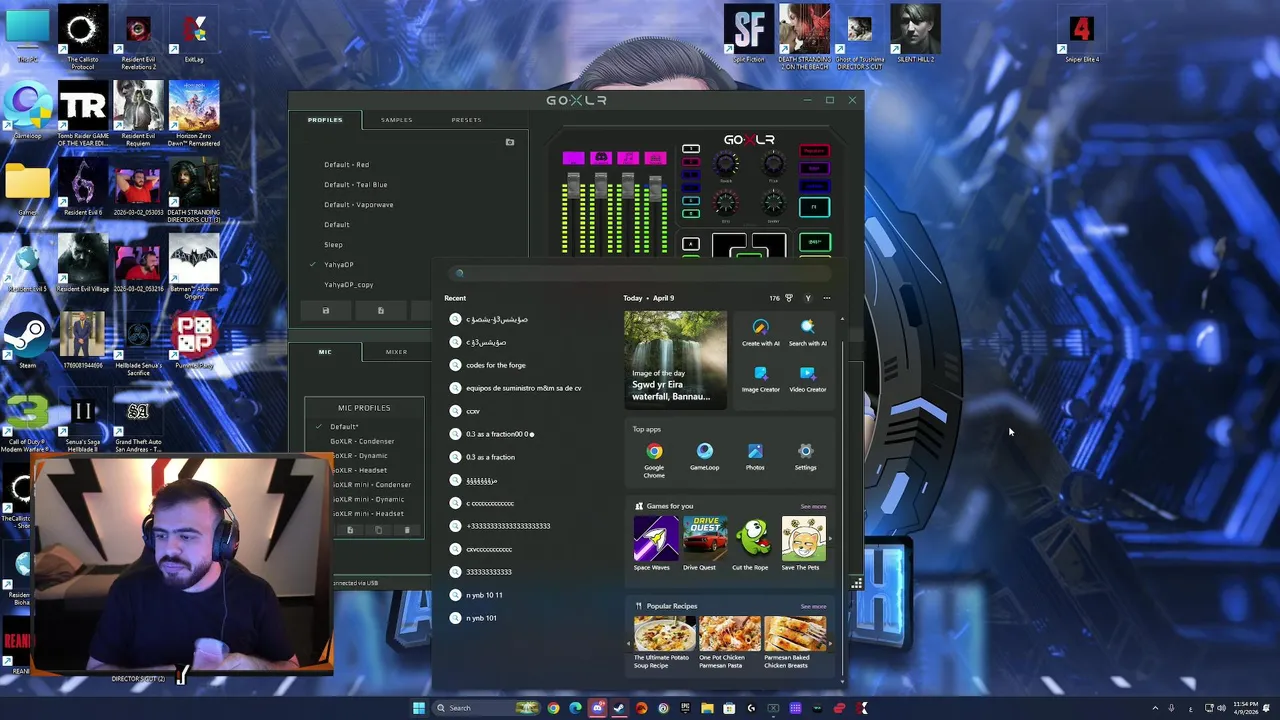Open Settings from Top apps
This screenshot has width=1280, height=720.
[x=805, y=457]
